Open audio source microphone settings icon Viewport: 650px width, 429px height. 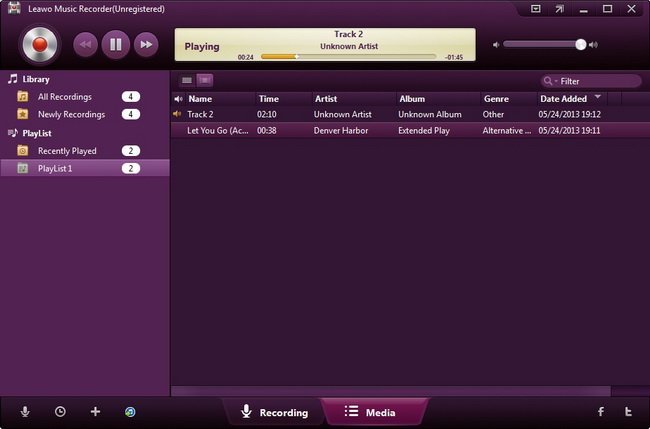(x=25, y=412)
